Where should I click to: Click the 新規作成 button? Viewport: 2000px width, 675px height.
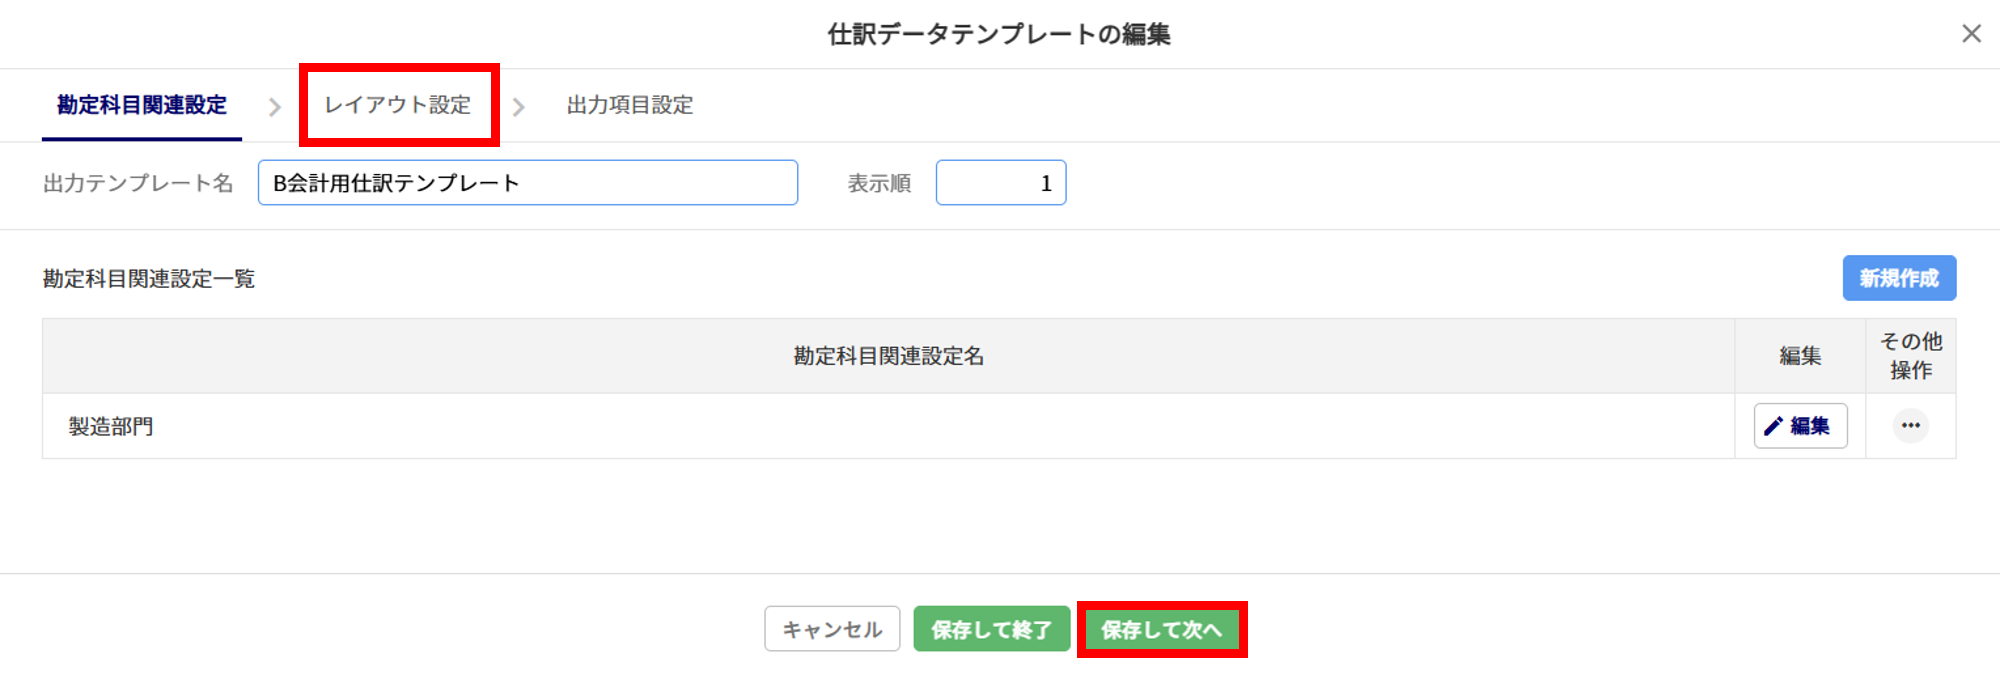pos(1899,278)
